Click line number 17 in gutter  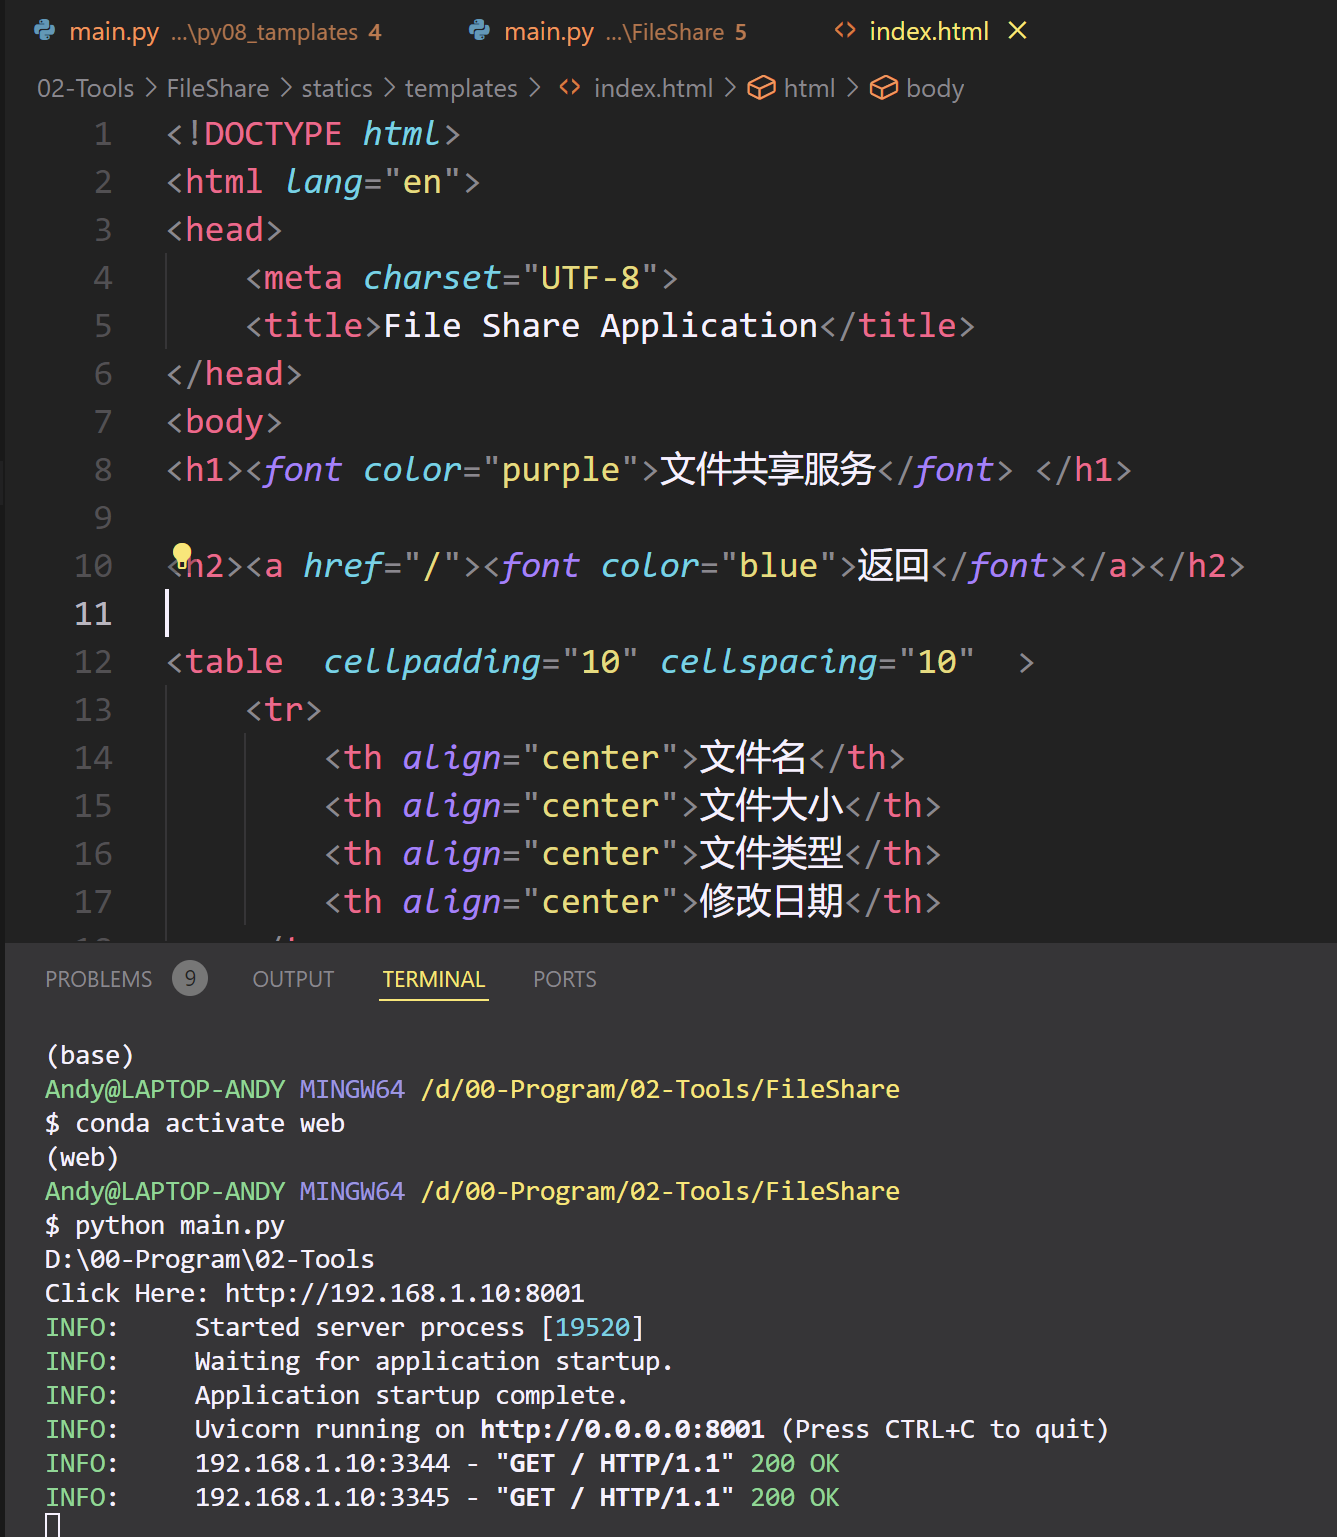[93, 902]
